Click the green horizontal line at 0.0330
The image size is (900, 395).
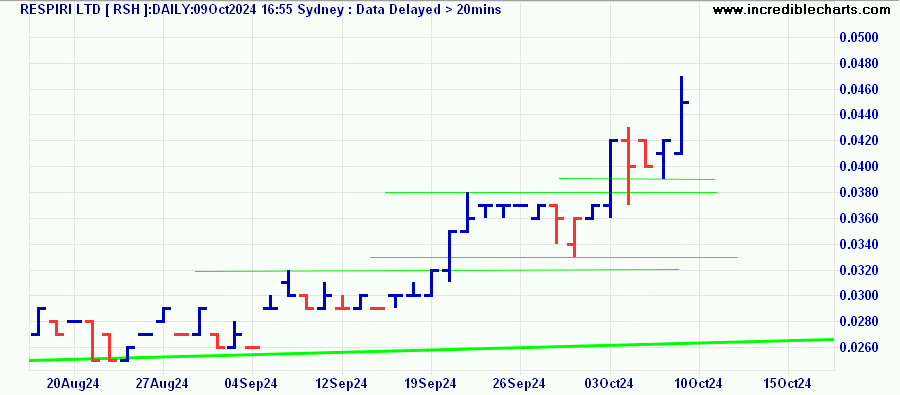coord(553,258)
